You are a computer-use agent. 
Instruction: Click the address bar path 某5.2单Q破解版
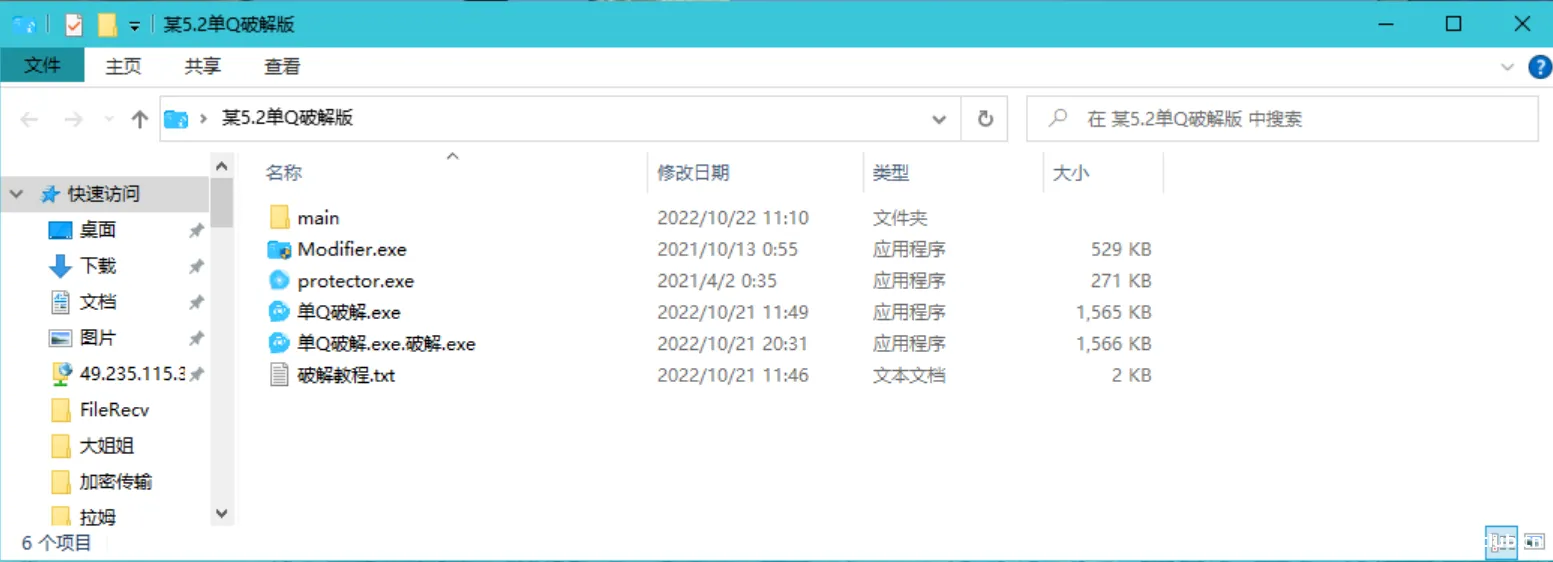click(x=287, y=118)
